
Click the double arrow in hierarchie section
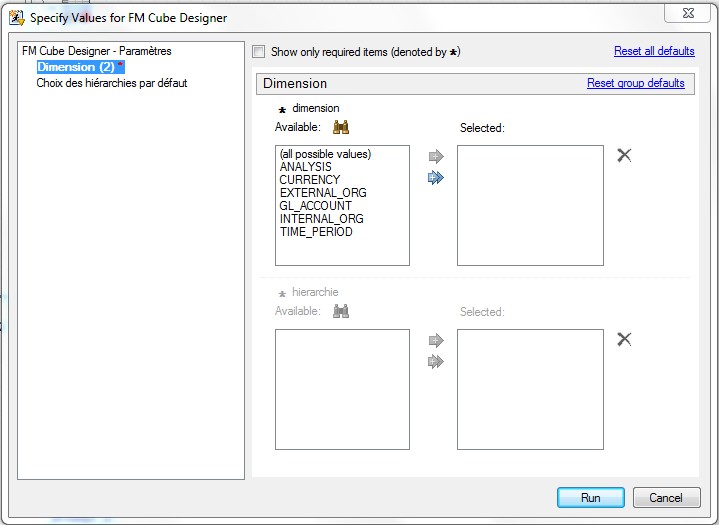tap(435, 361)
